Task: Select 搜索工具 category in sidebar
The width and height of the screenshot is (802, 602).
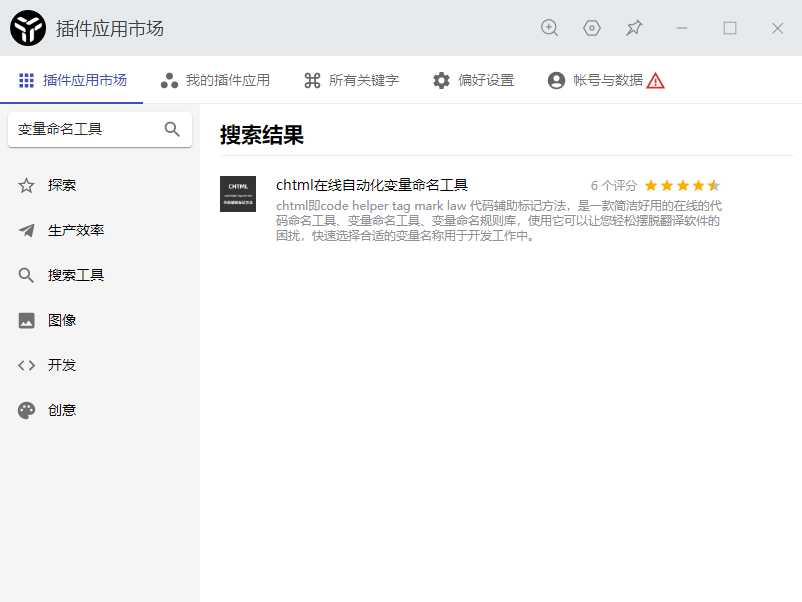Action: point(100,275)
